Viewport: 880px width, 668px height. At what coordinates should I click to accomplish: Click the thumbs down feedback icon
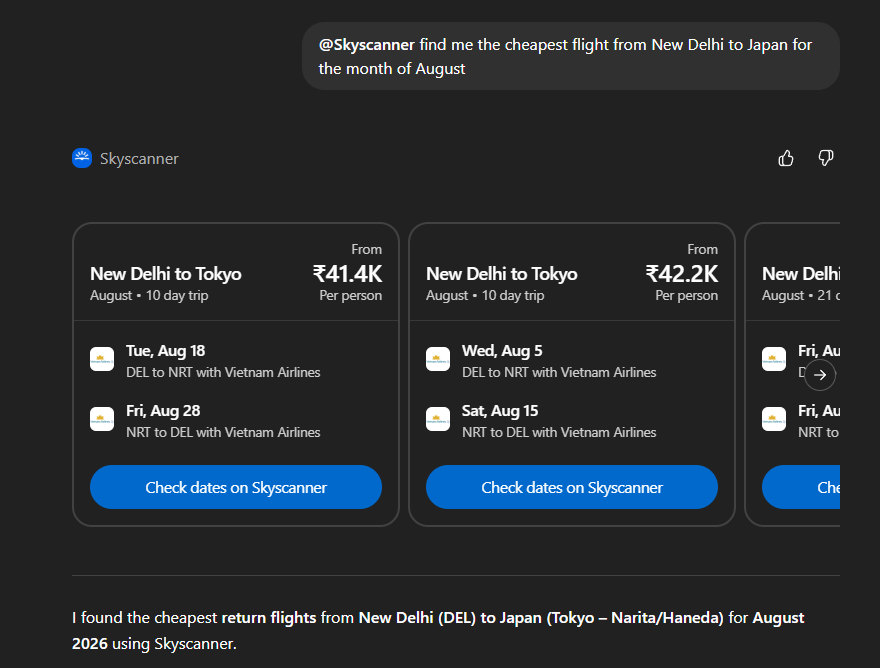826,158
